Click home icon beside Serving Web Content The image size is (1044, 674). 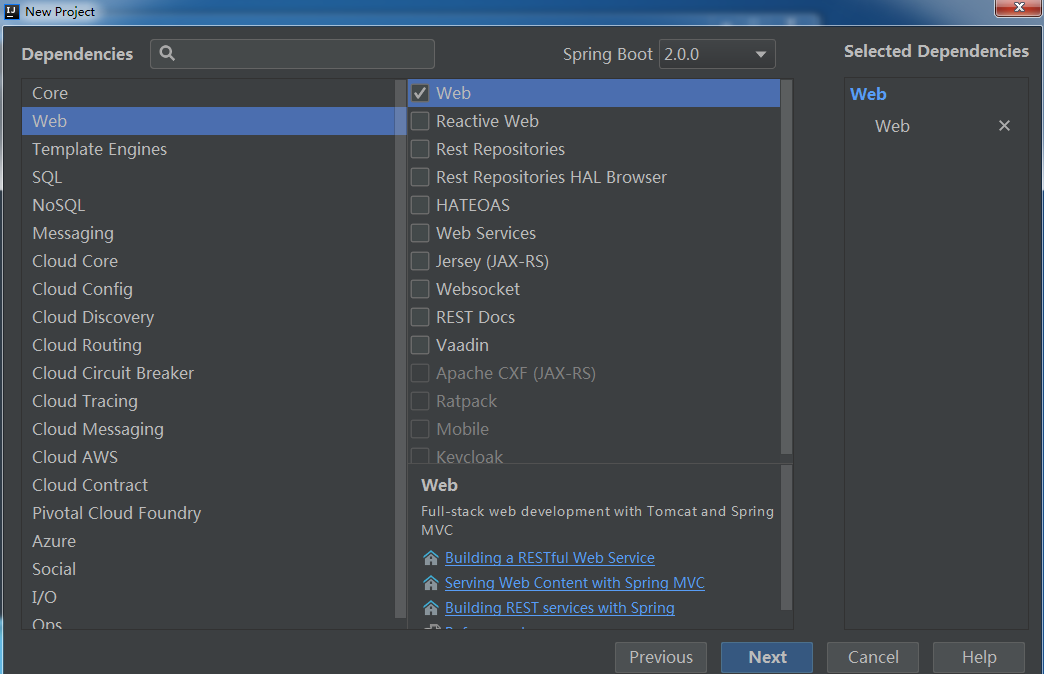431,583
